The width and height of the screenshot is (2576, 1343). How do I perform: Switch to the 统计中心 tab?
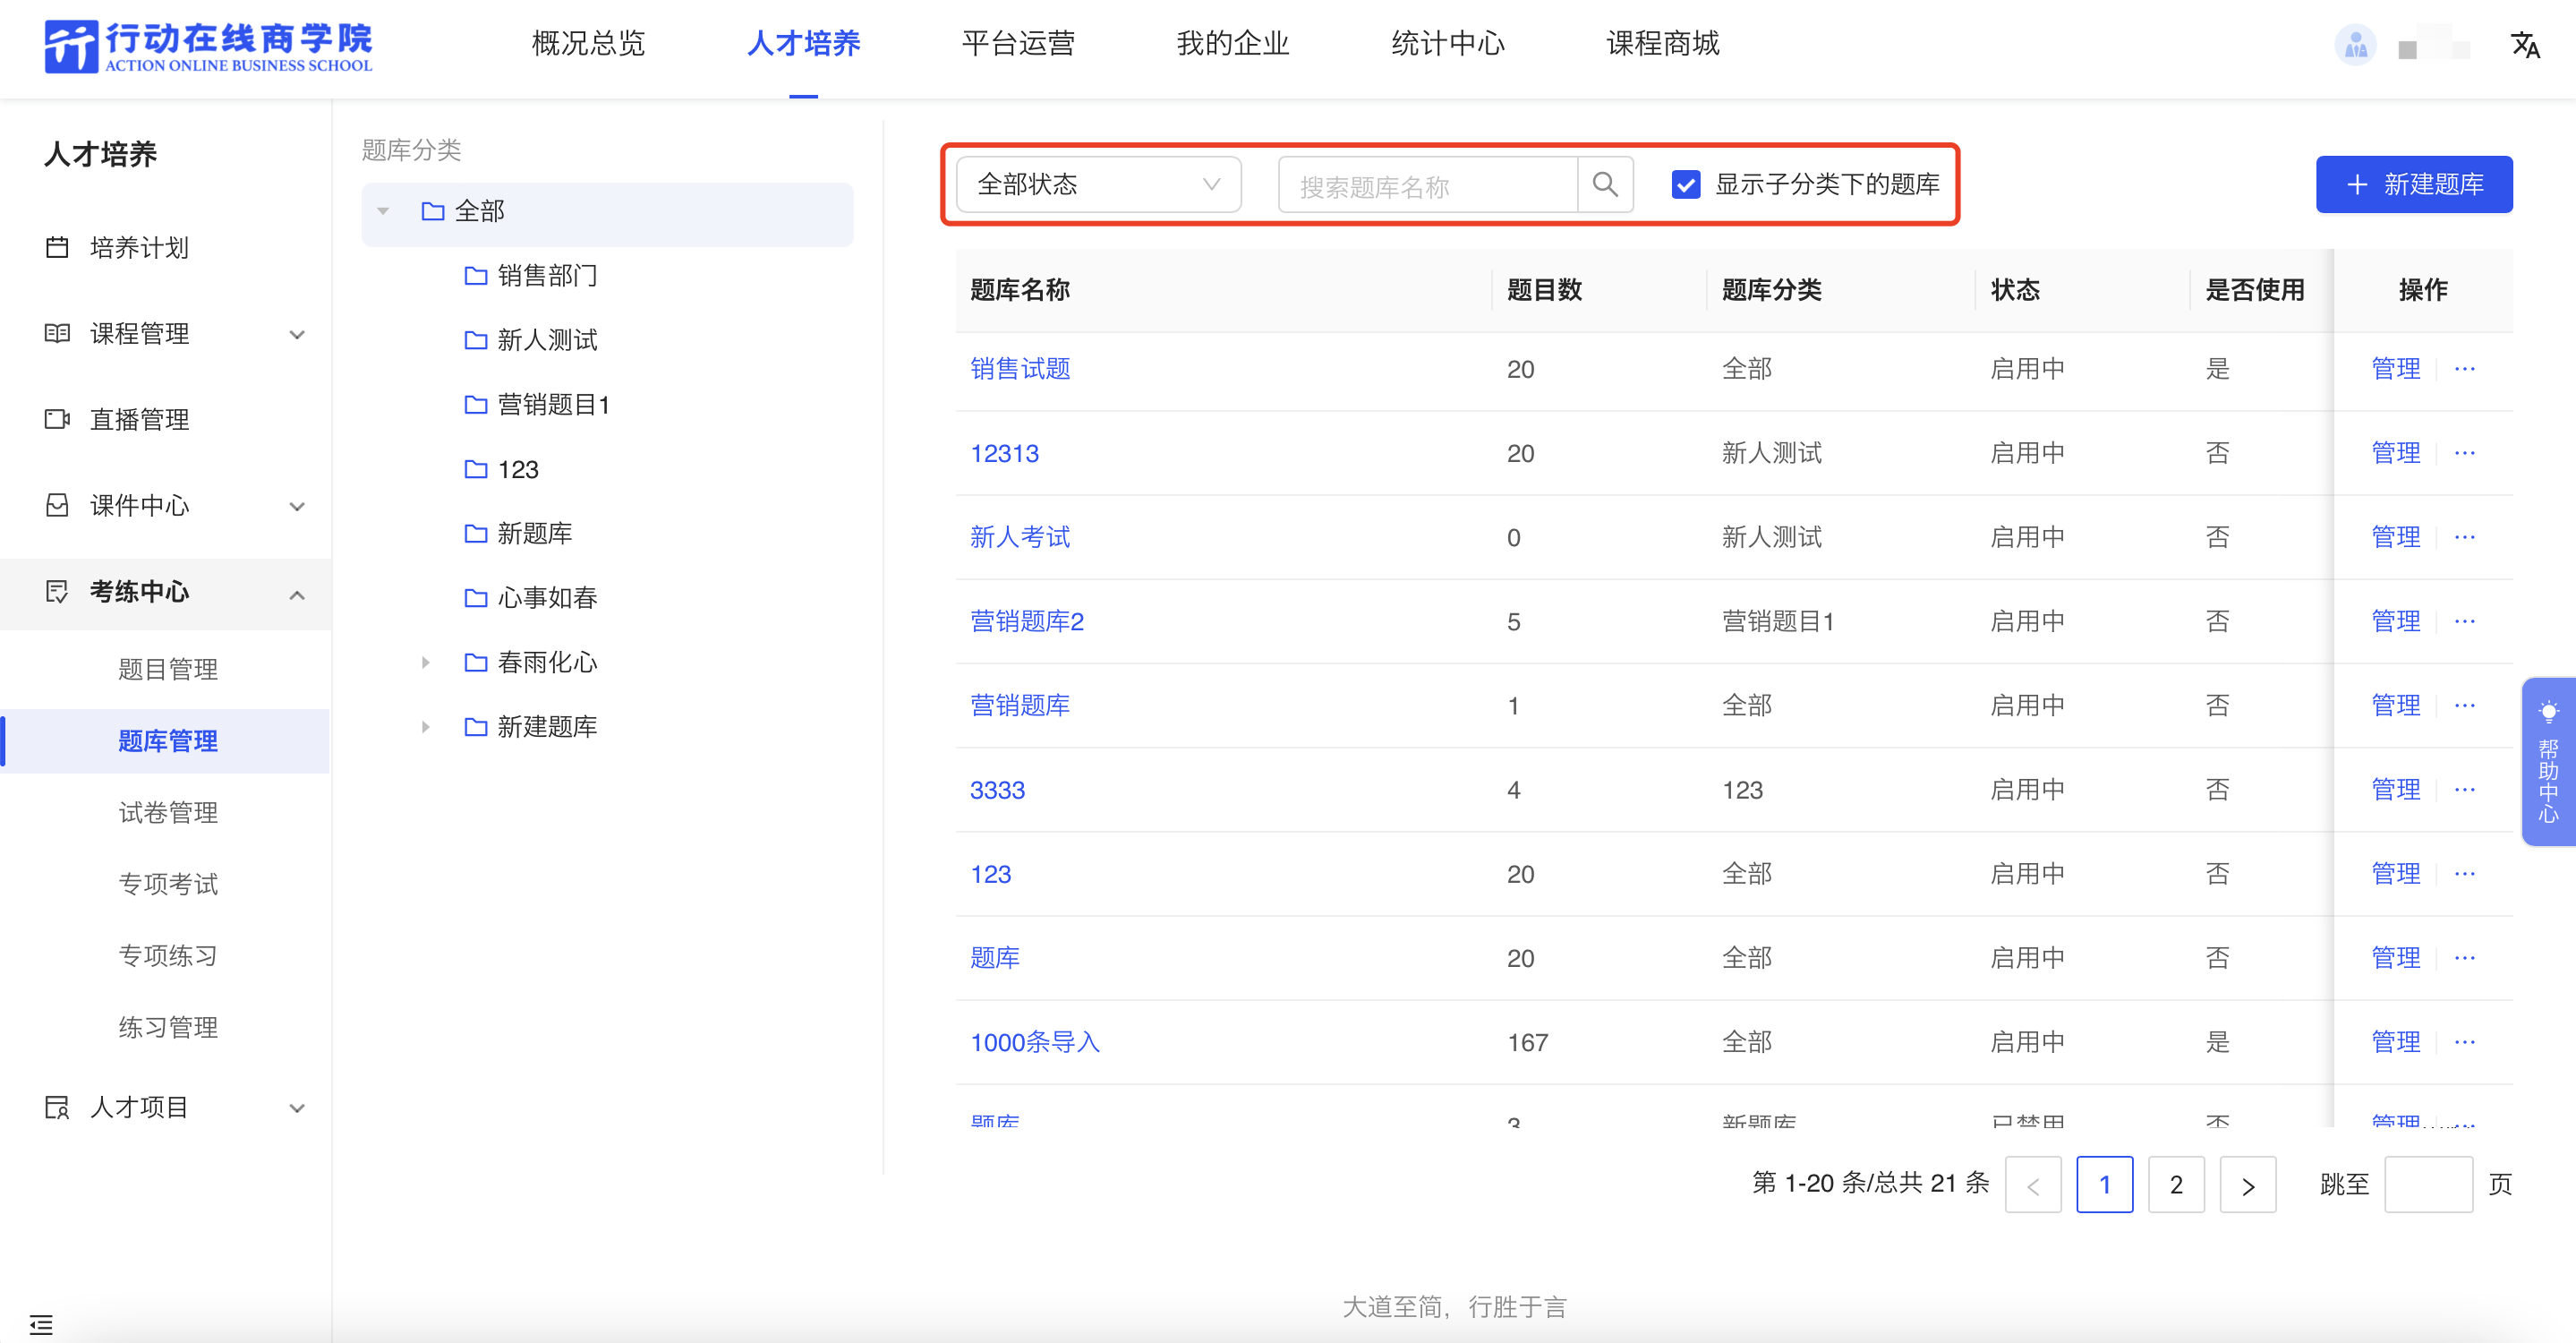pyautogui.click(x=1448, y=44)
